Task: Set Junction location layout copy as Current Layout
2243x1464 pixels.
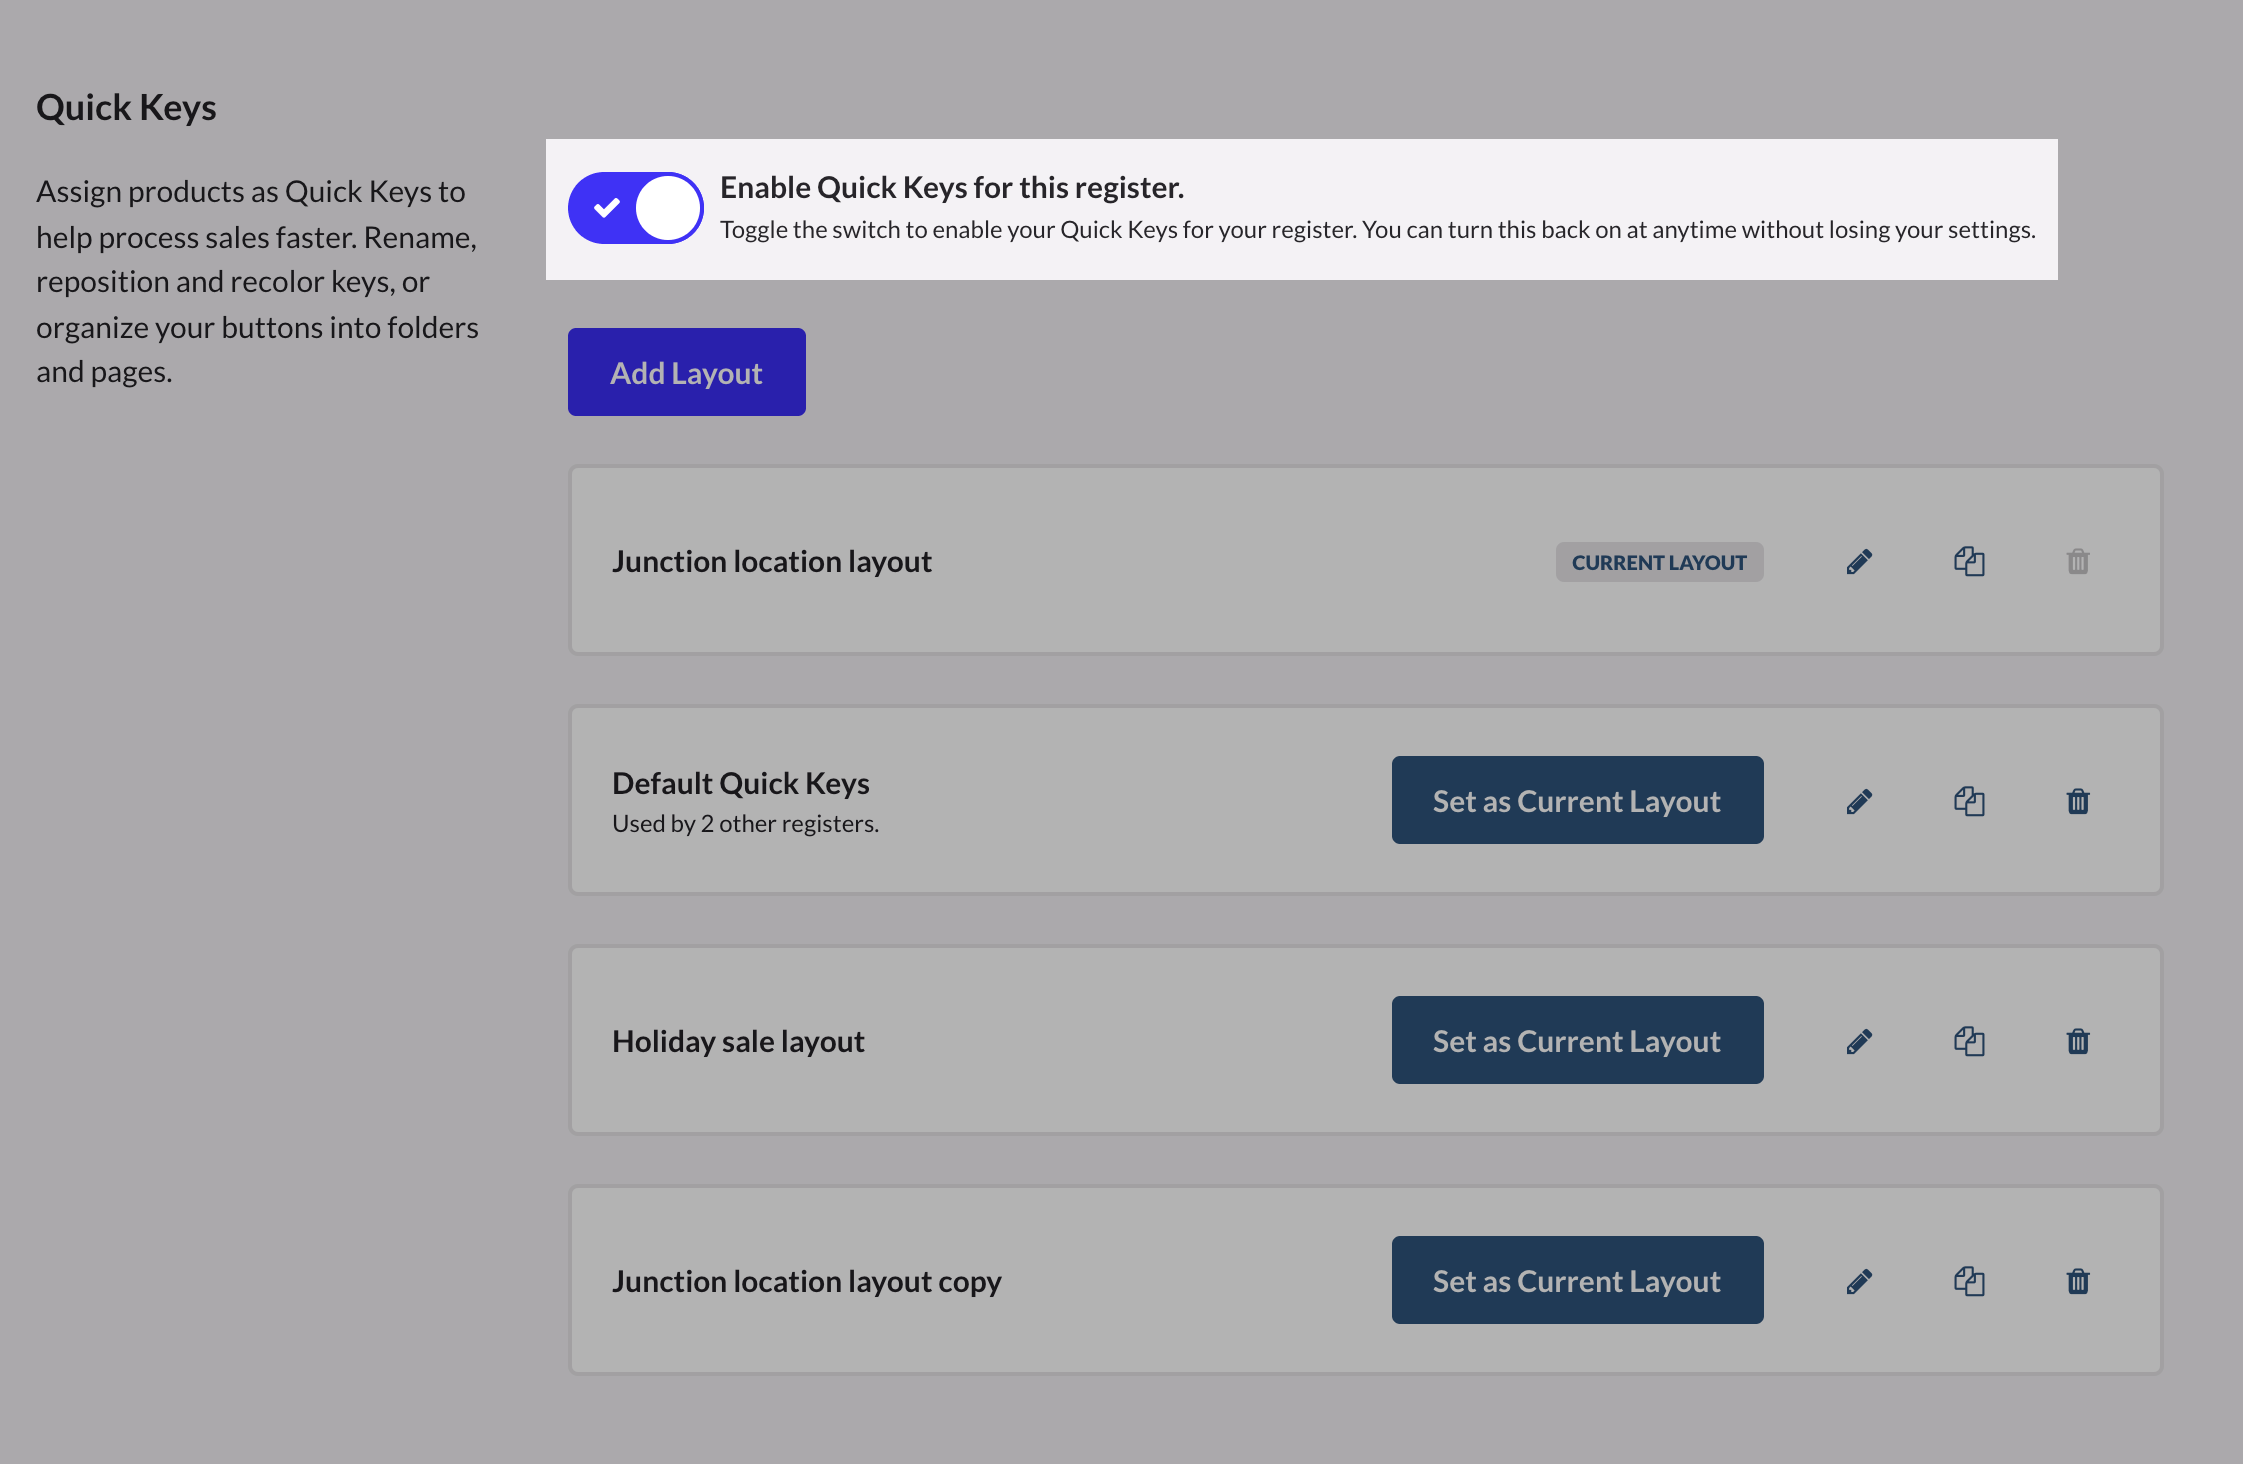Action: pos(1576,1279)
